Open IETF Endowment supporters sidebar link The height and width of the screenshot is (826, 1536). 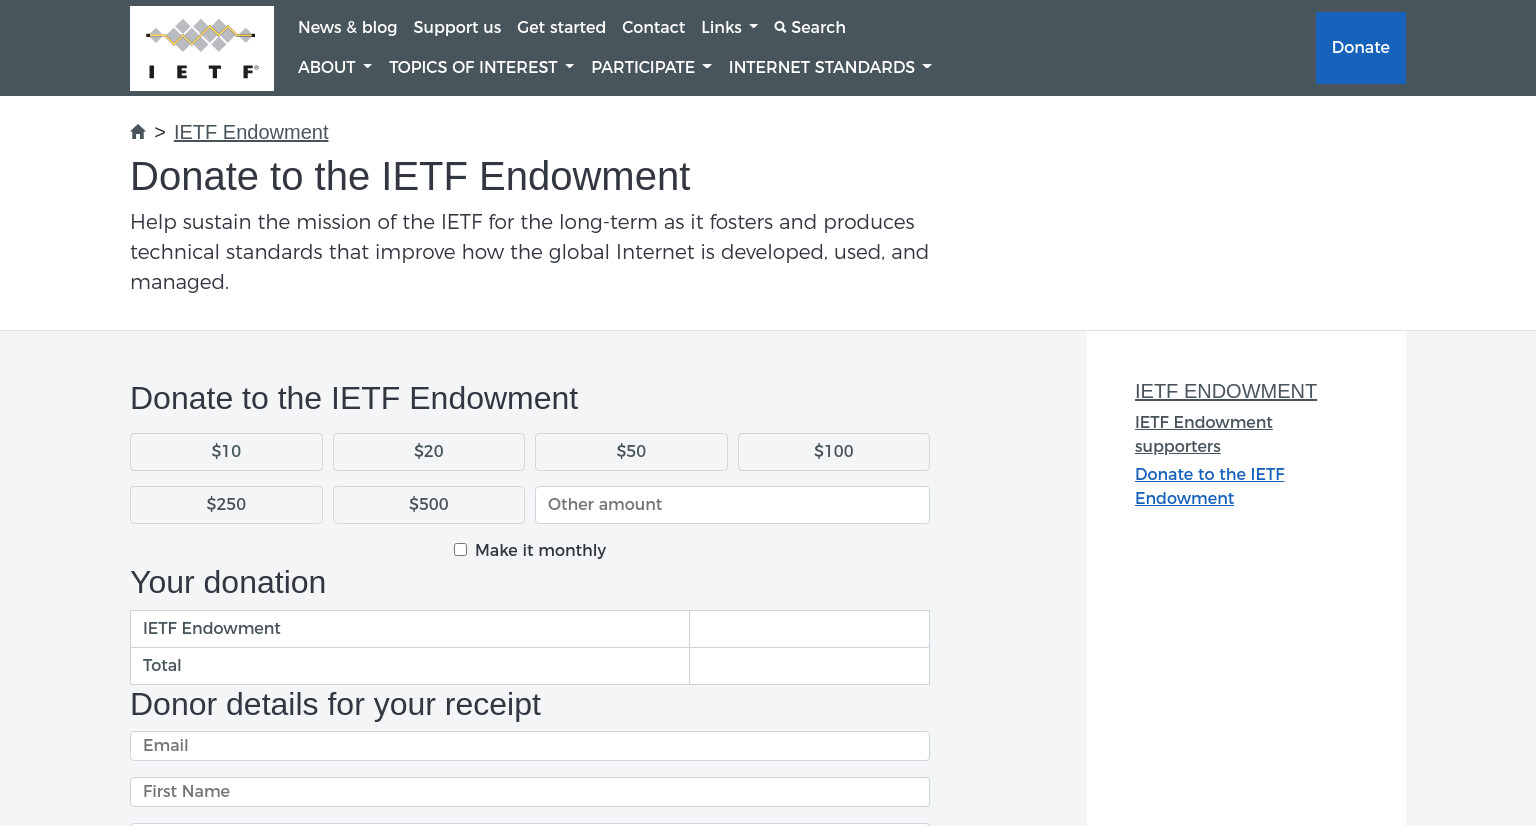point(1204,434)
